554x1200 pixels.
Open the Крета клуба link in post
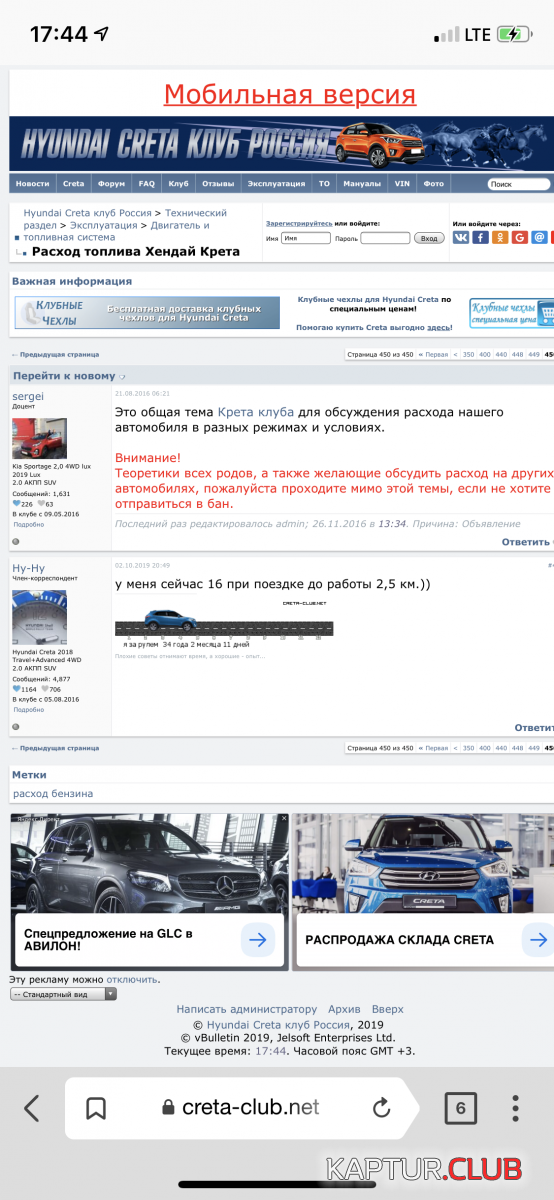tap(255, 412)
